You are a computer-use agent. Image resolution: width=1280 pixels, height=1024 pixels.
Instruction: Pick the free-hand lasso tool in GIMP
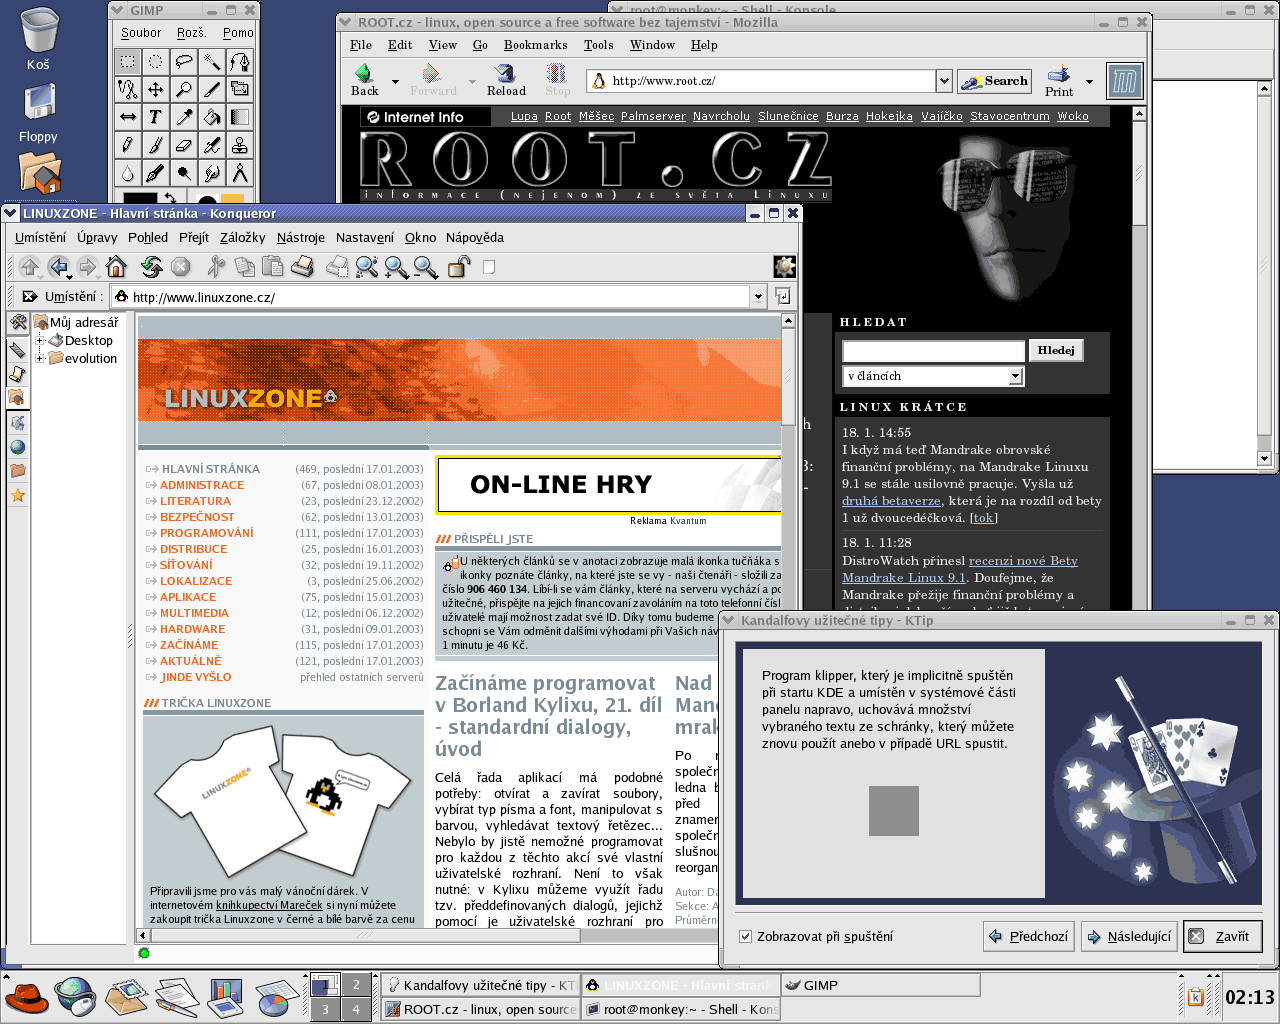click(x=184, y=62)
